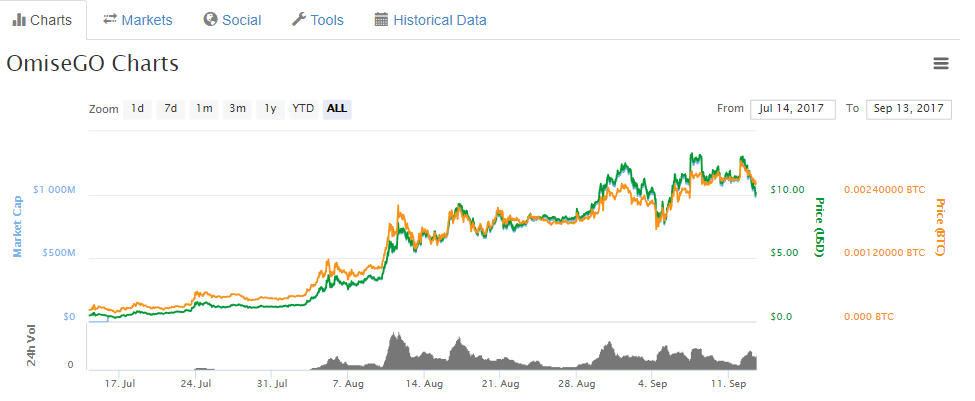Select the 7d zoom range

tap(171, 108)
